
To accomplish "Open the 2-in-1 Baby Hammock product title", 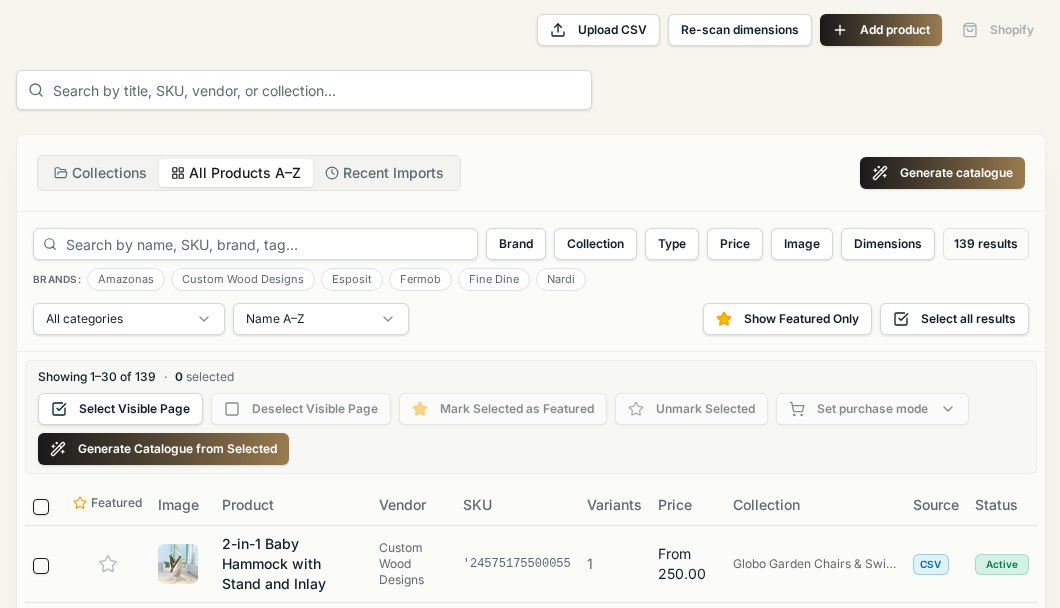I will click(274, 564).
